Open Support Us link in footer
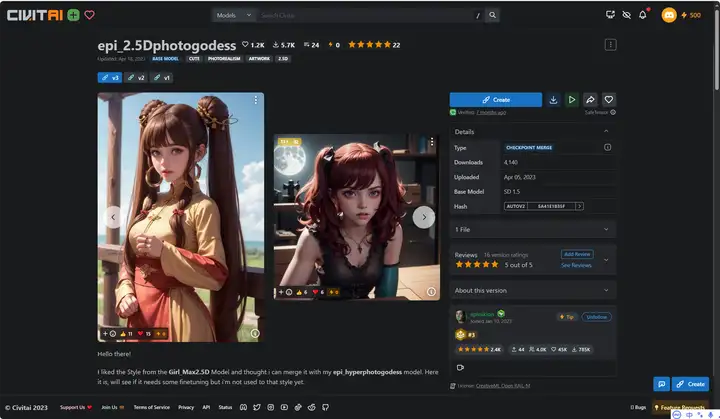This screenshot has height=419, width=720. click(76, 407)
